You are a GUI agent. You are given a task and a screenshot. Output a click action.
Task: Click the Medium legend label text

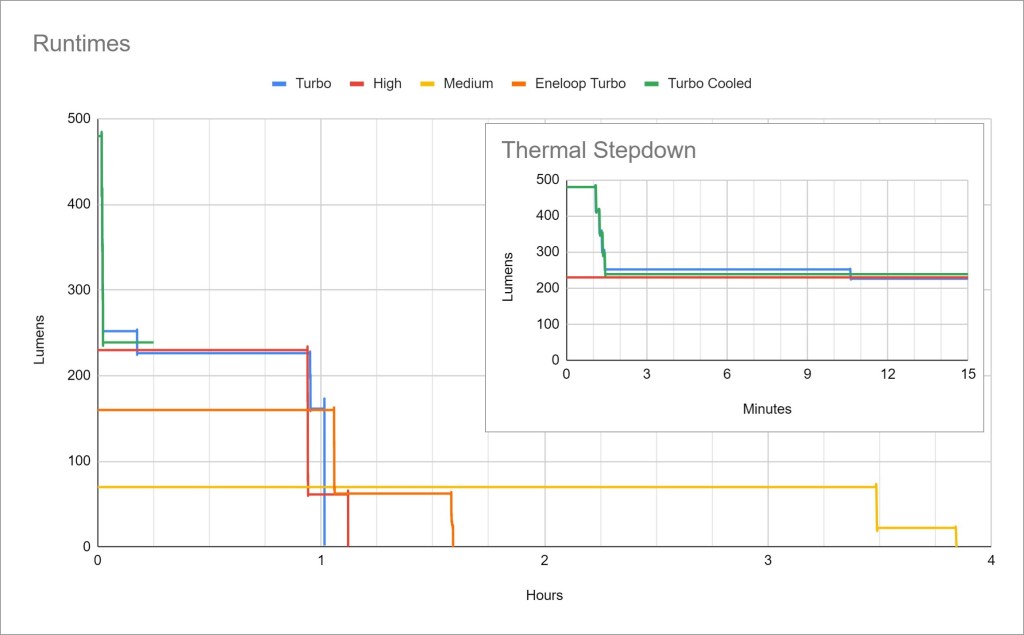469,84
